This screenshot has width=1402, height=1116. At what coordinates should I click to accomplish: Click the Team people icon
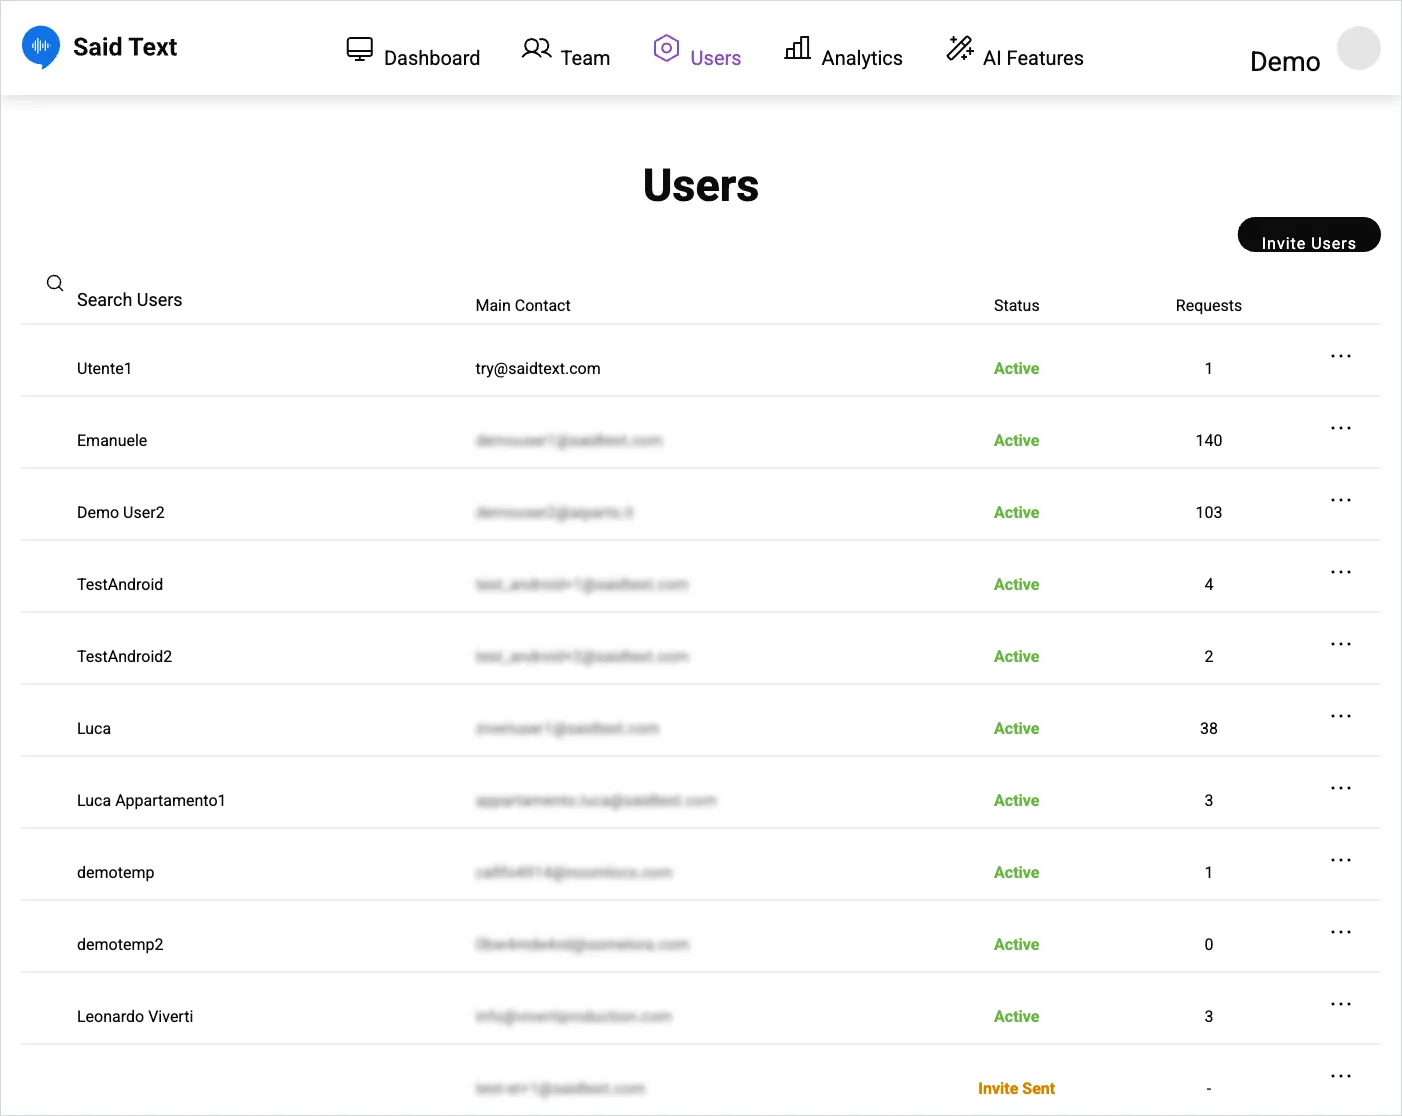[x=536, y=48]
